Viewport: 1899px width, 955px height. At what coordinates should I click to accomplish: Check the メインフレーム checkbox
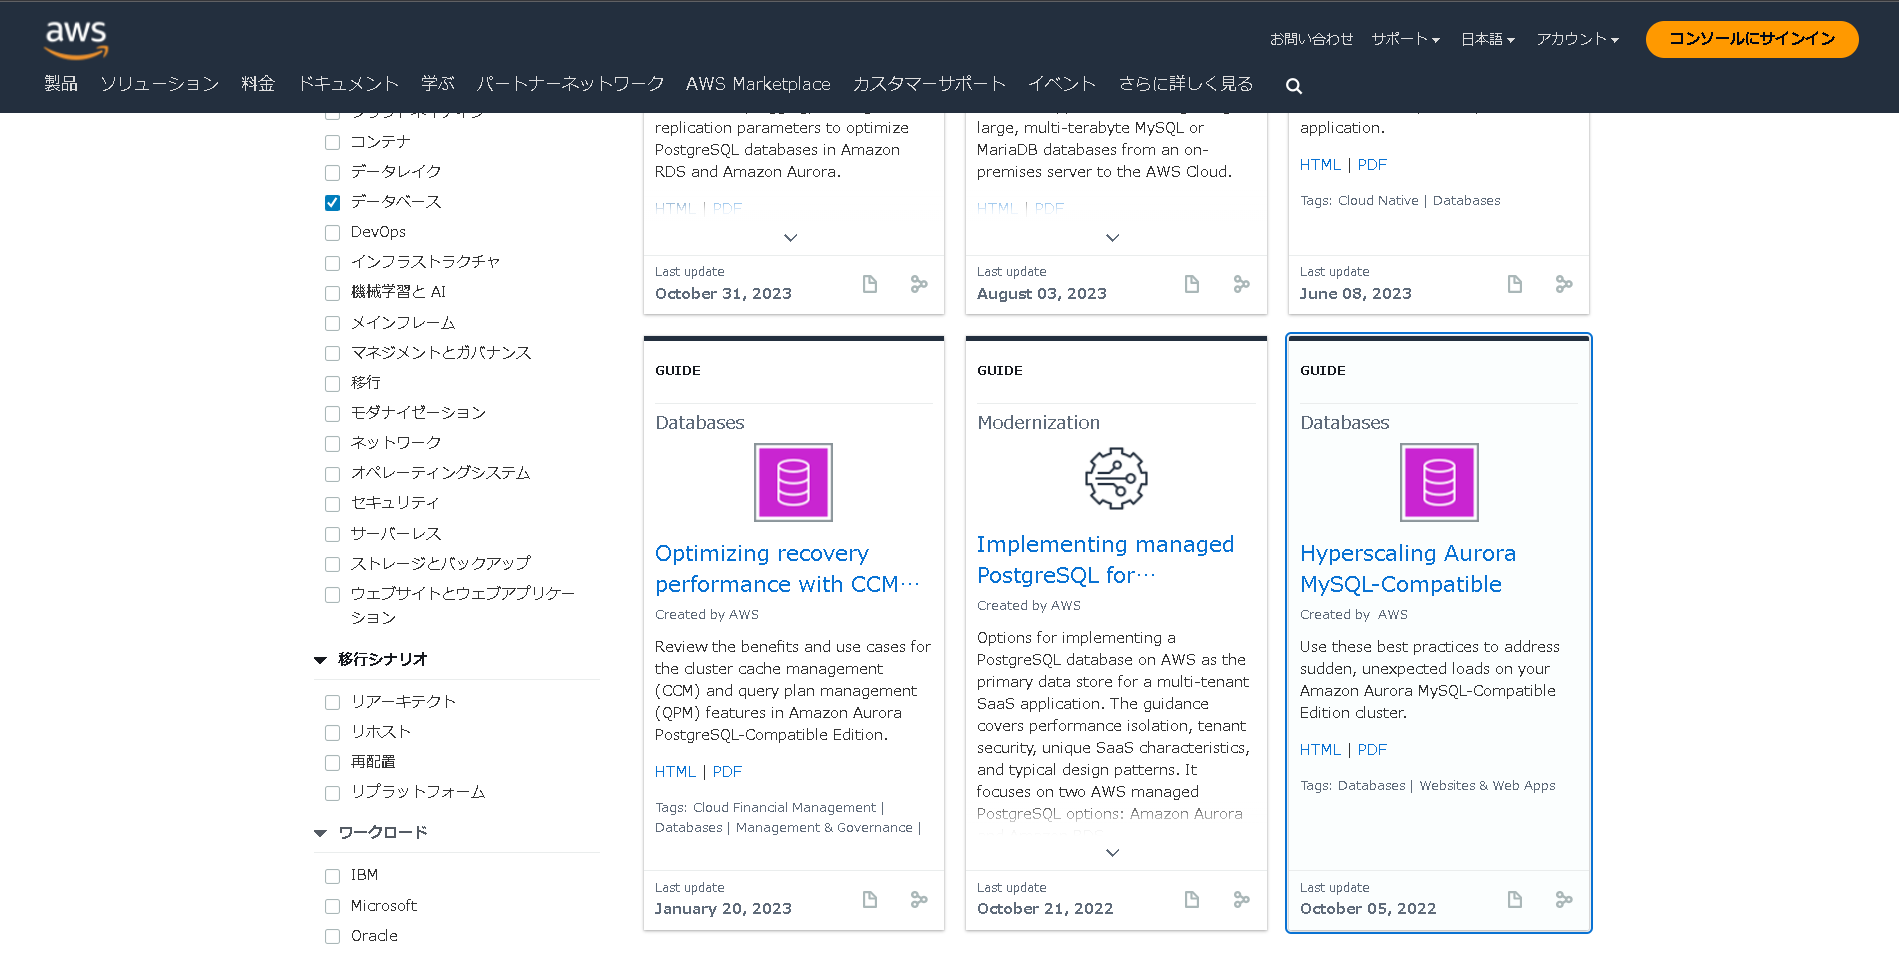pos(332,324)
